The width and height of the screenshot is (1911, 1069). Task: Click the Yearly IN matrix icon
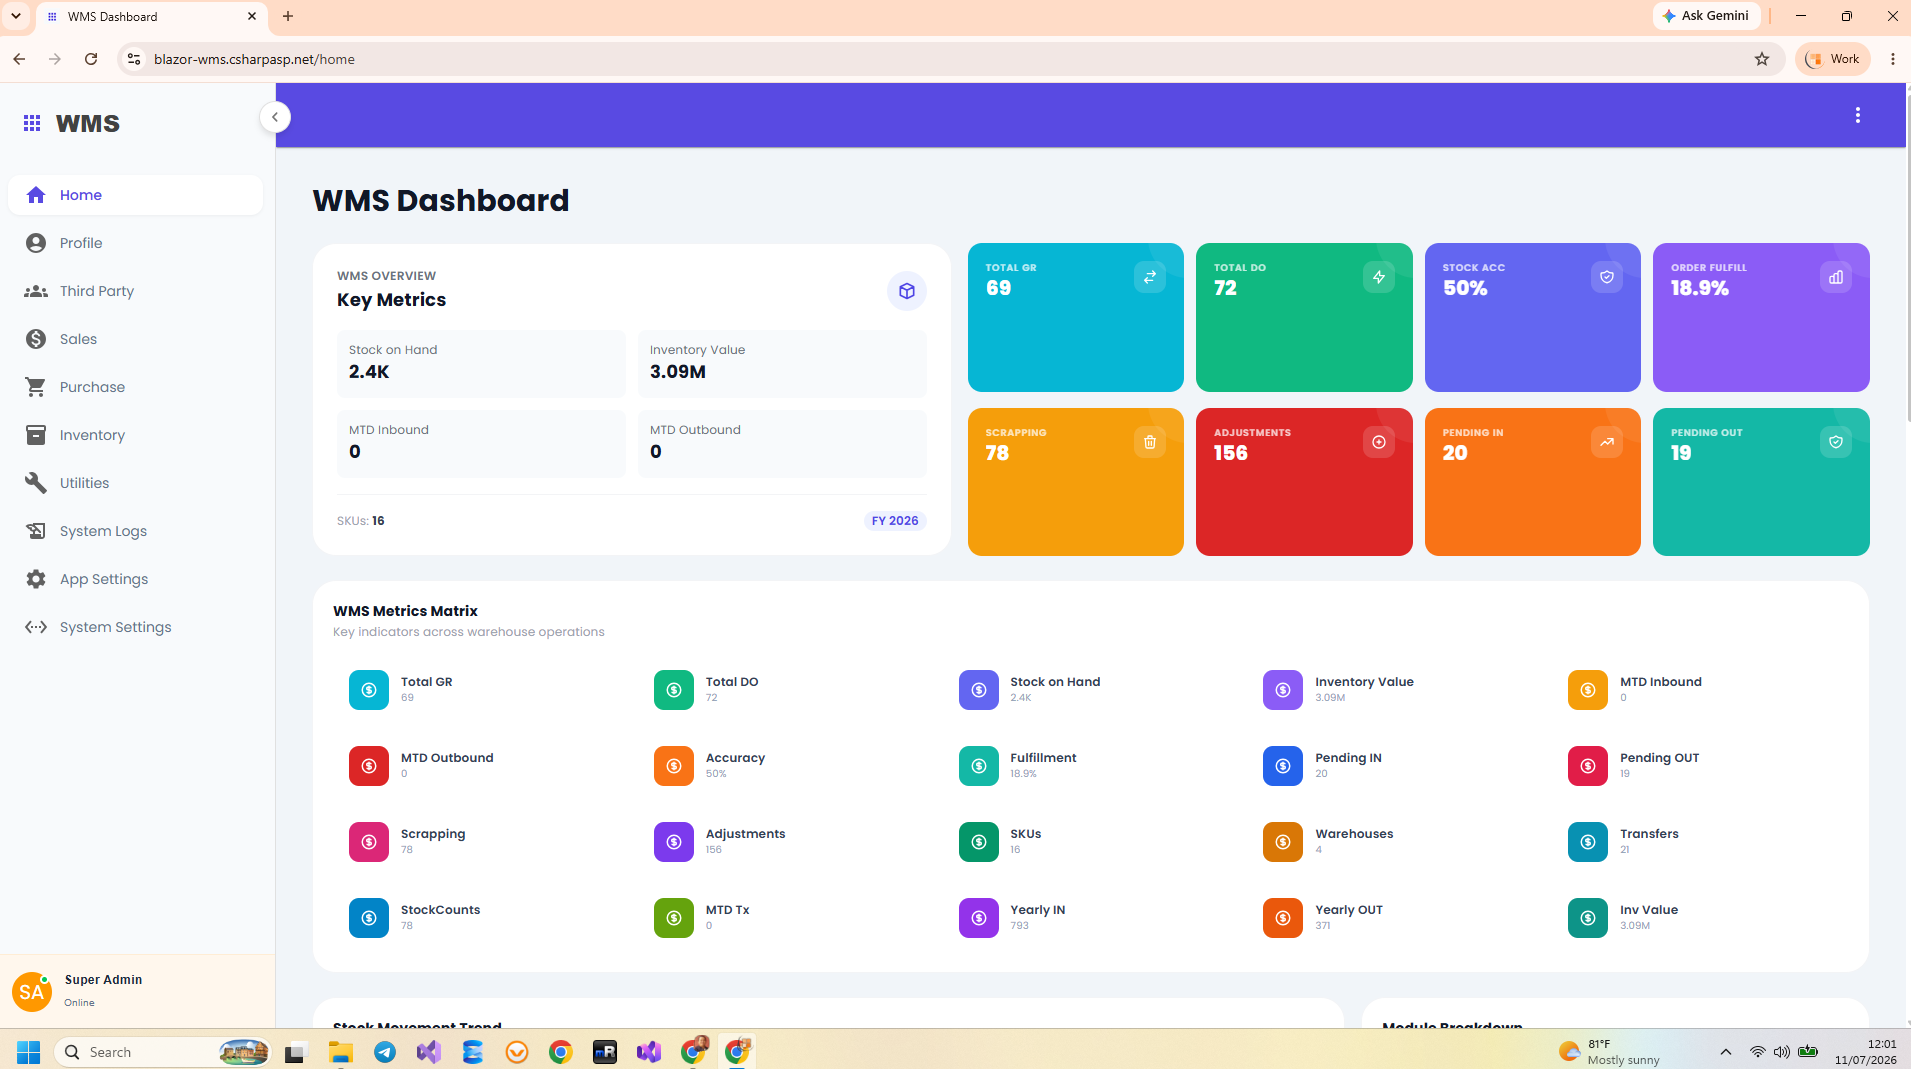979,918
